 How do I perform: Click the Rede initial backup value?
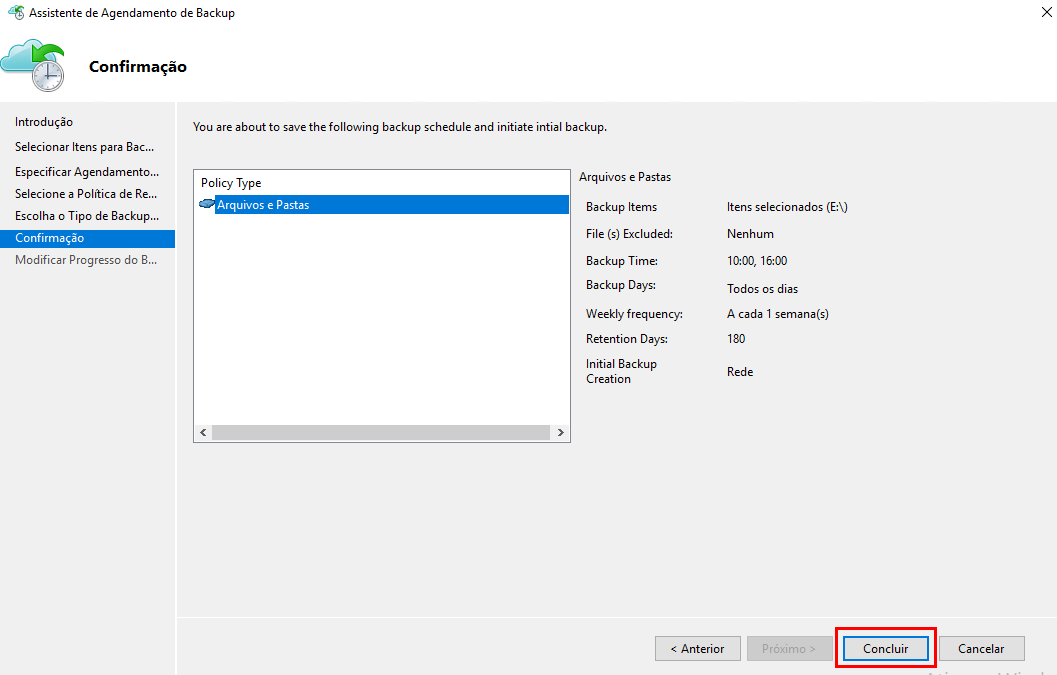coord(739,372)
